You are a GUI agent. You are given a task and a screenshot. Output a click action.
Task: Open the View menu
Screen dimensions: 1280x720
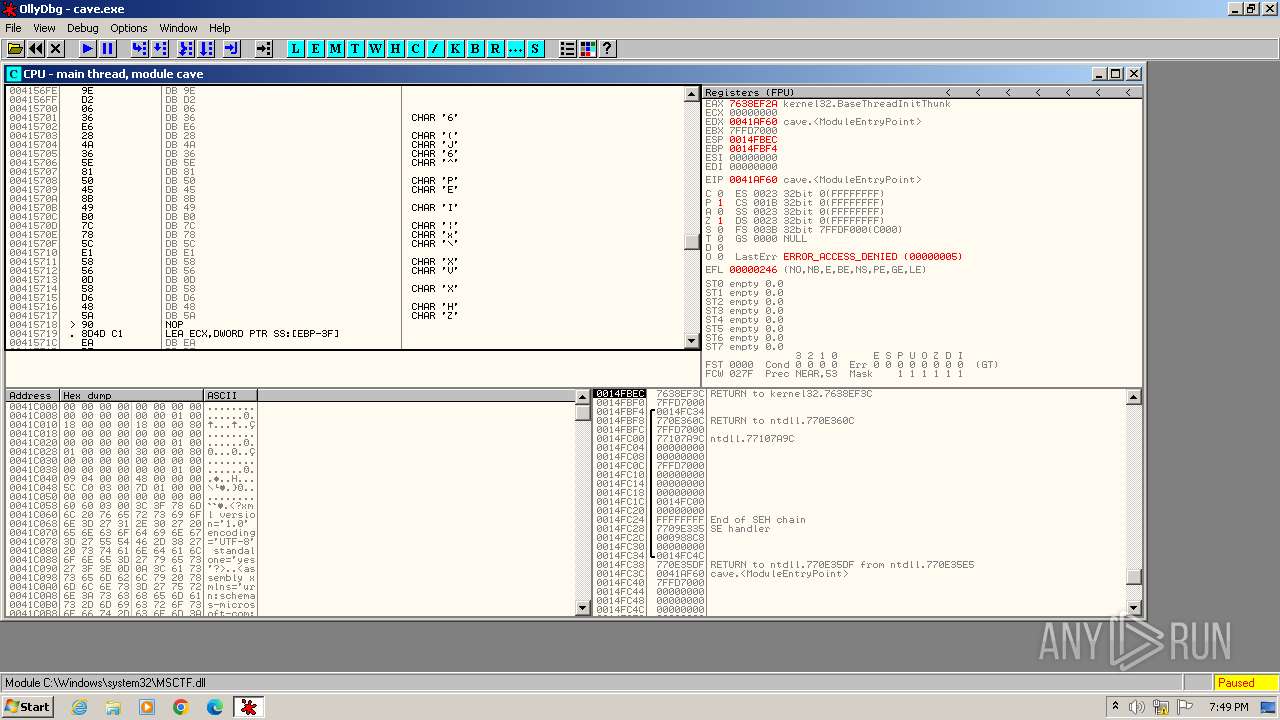pos(44,28)
